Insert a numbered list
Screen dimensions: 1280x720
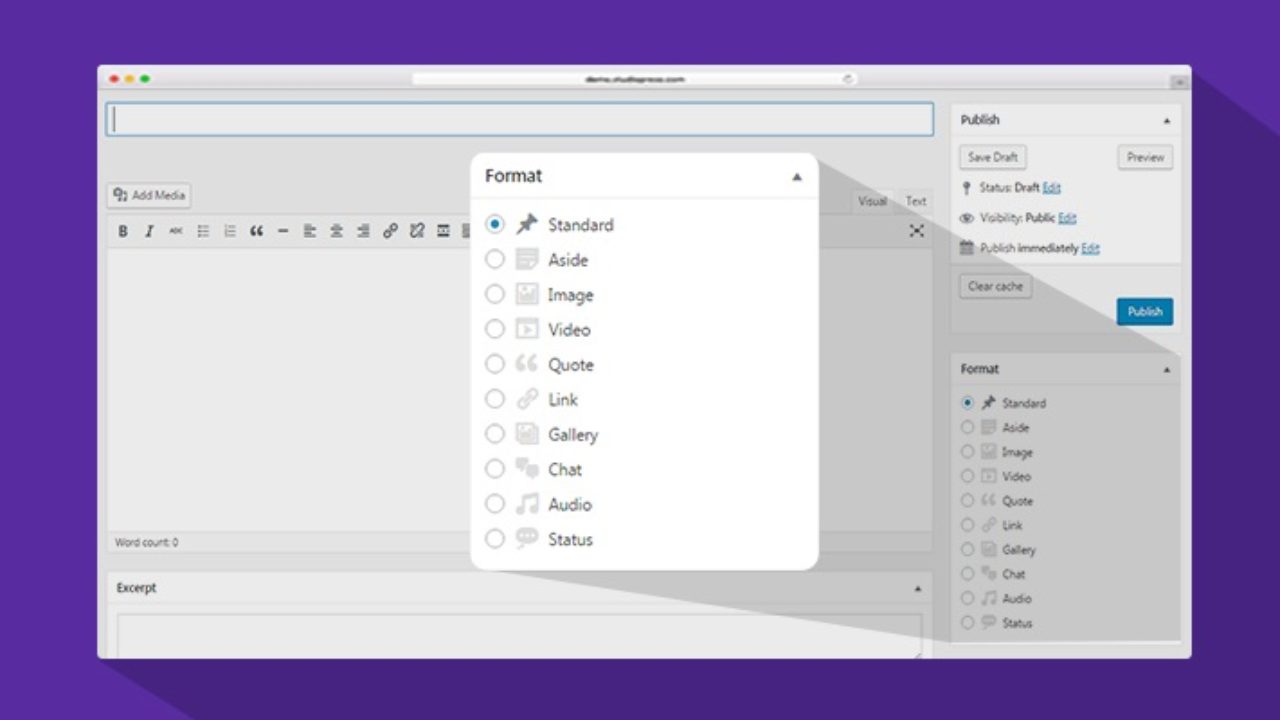tap(229, 231)
